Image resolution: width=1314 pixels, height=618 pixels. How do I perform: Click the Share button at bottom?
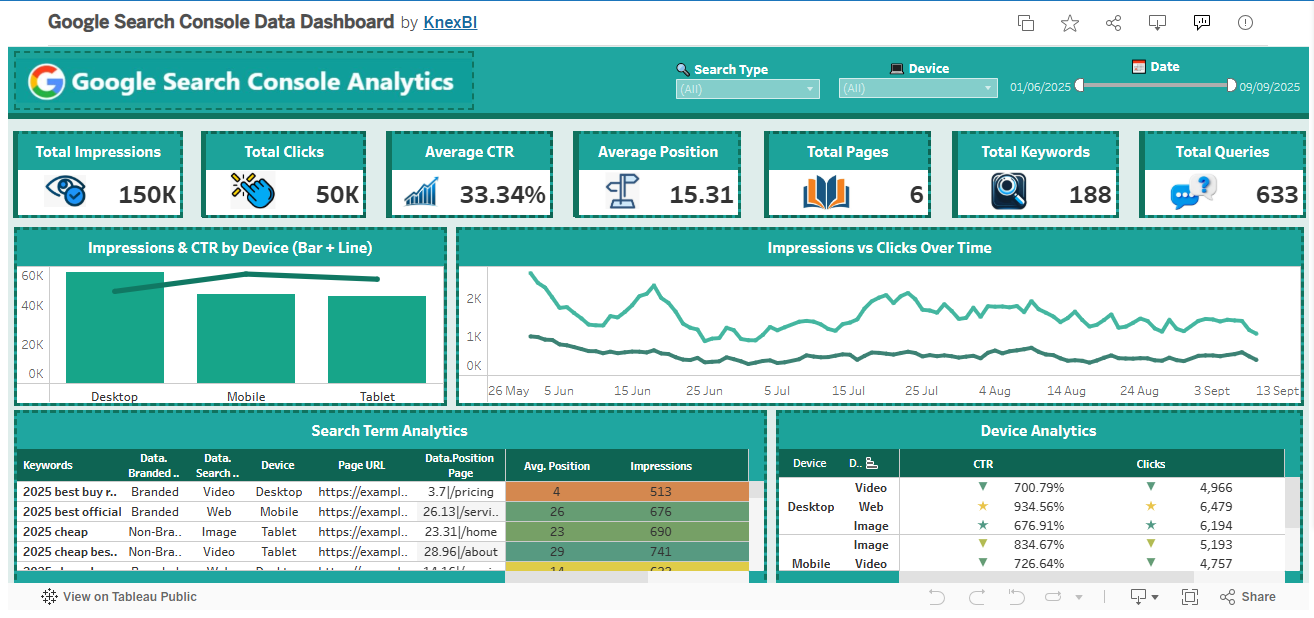1248,597
